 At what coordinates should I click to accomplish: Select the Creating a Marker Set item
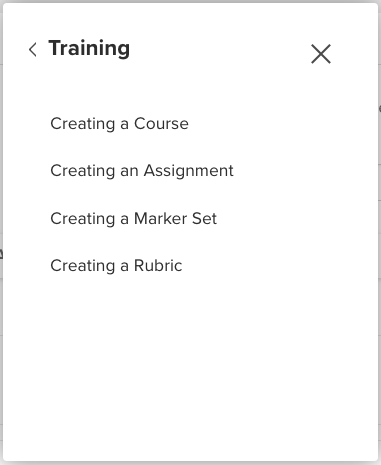[x=133, y=219]
